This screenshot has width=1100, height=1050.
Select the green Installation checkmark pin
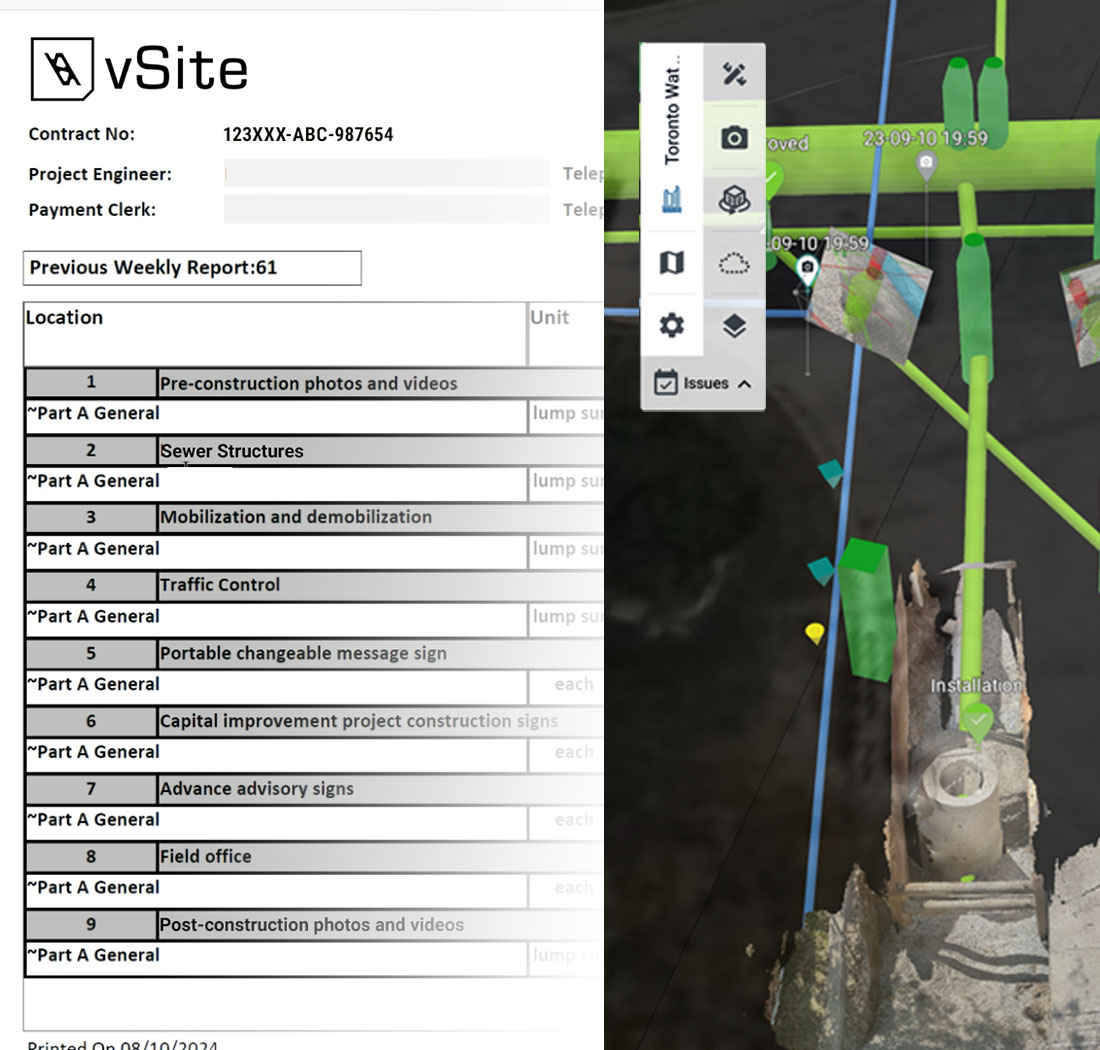point(978,719)
